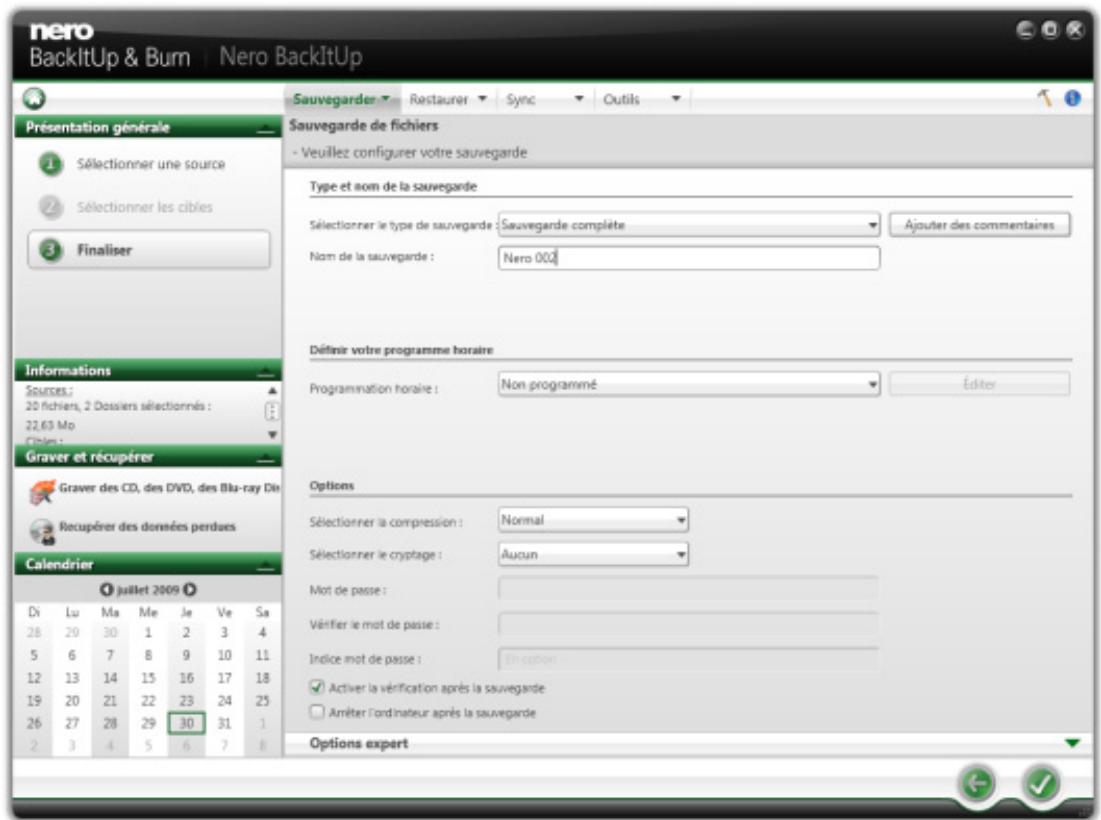Select day 20 in the calendar
Viewport: 1101px width, 820px height.
[72, 701]
